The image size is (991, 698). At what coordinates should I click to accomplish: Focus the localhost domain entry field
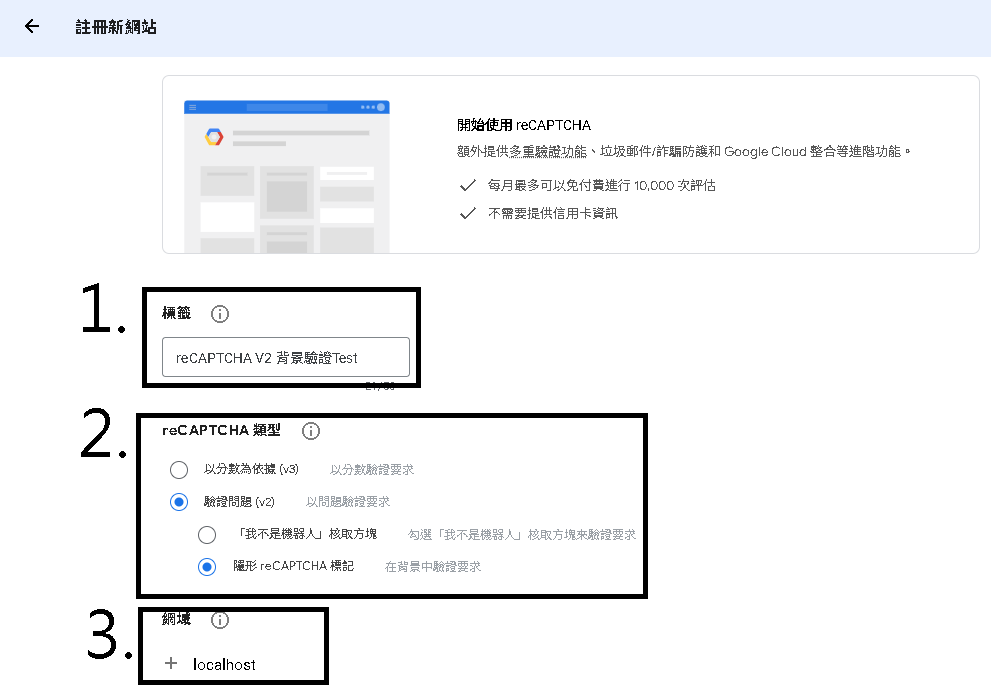tap(225, 664)
